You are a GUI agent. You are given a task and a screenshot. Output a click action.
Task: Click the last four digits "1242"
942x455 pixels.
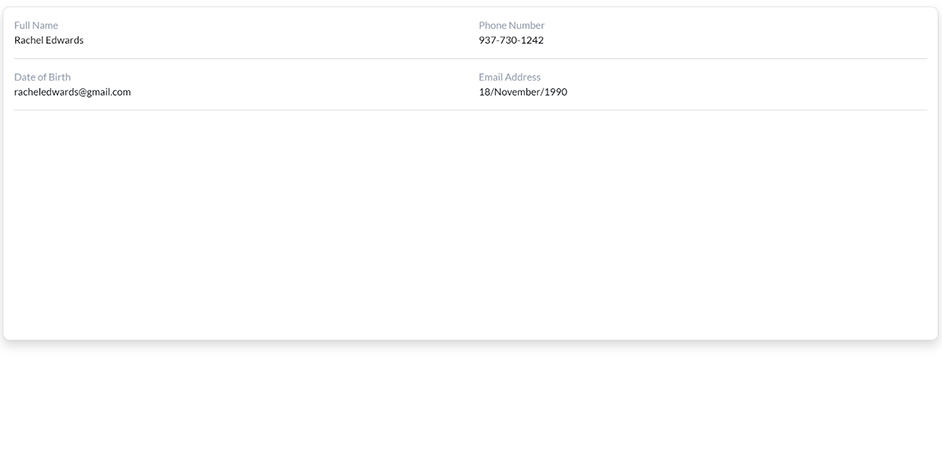[532, 40]
